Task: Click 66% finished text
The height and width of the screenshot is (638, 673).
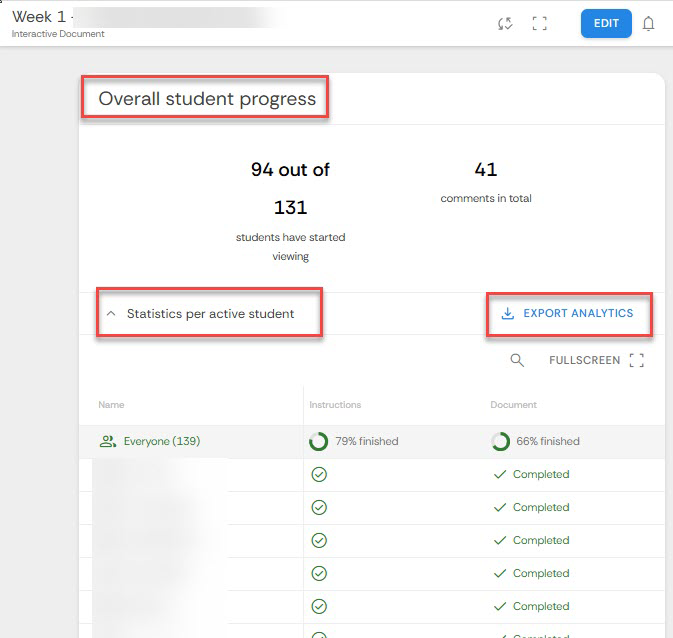Action: [548, 441]
